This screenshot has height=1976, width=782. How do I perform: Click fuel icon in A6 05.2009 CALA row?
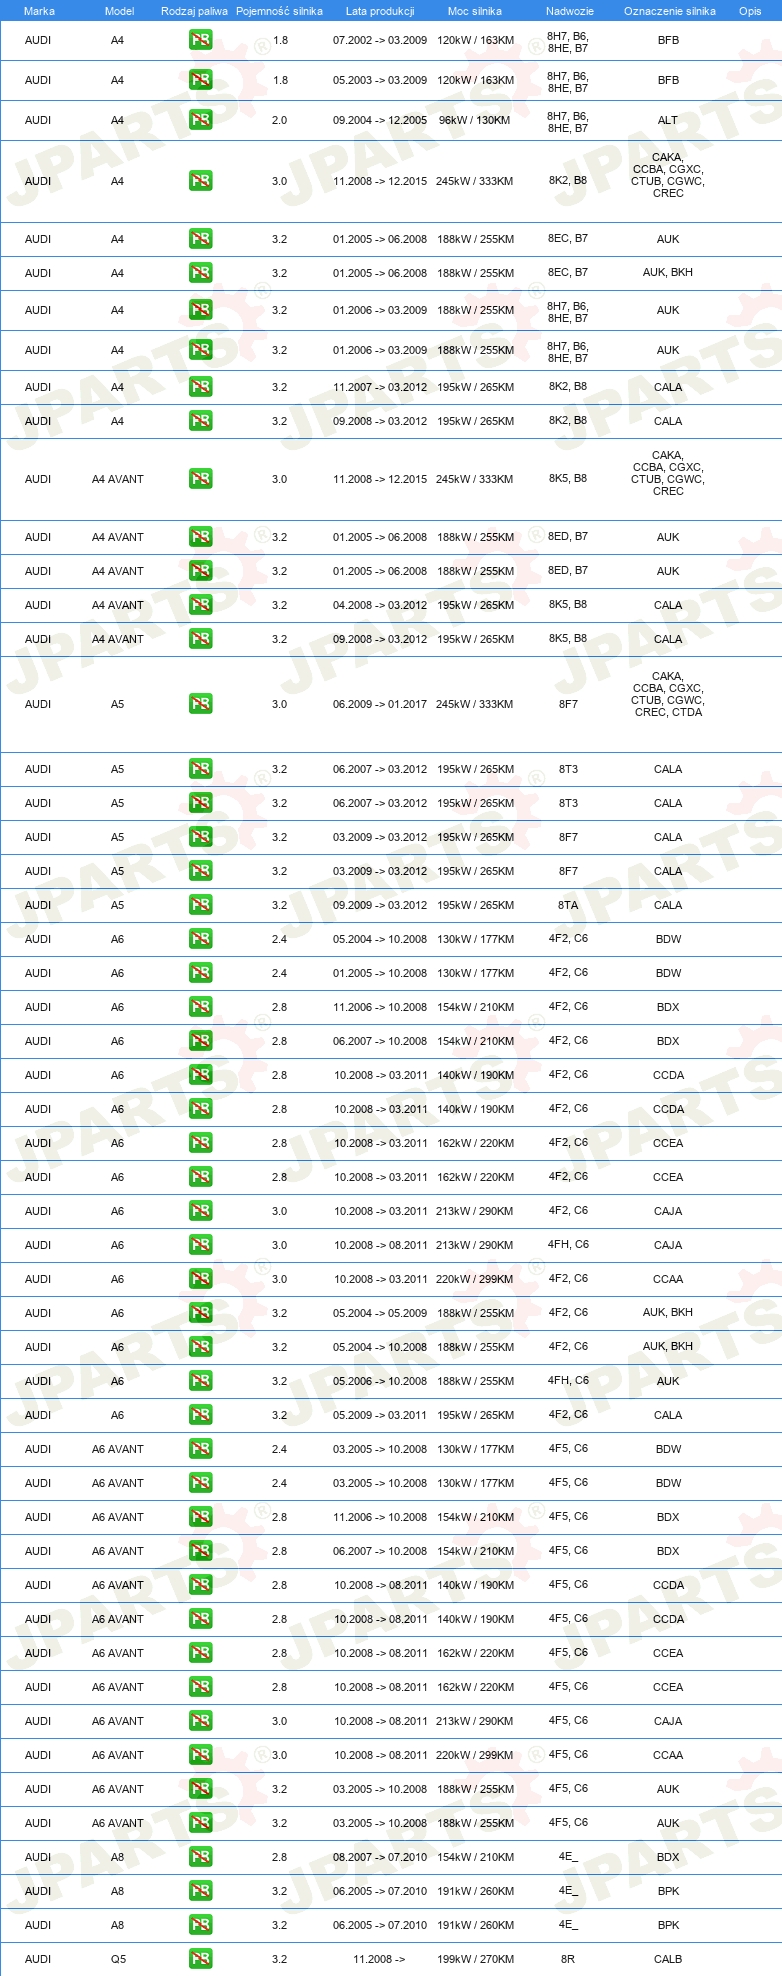200,1415
